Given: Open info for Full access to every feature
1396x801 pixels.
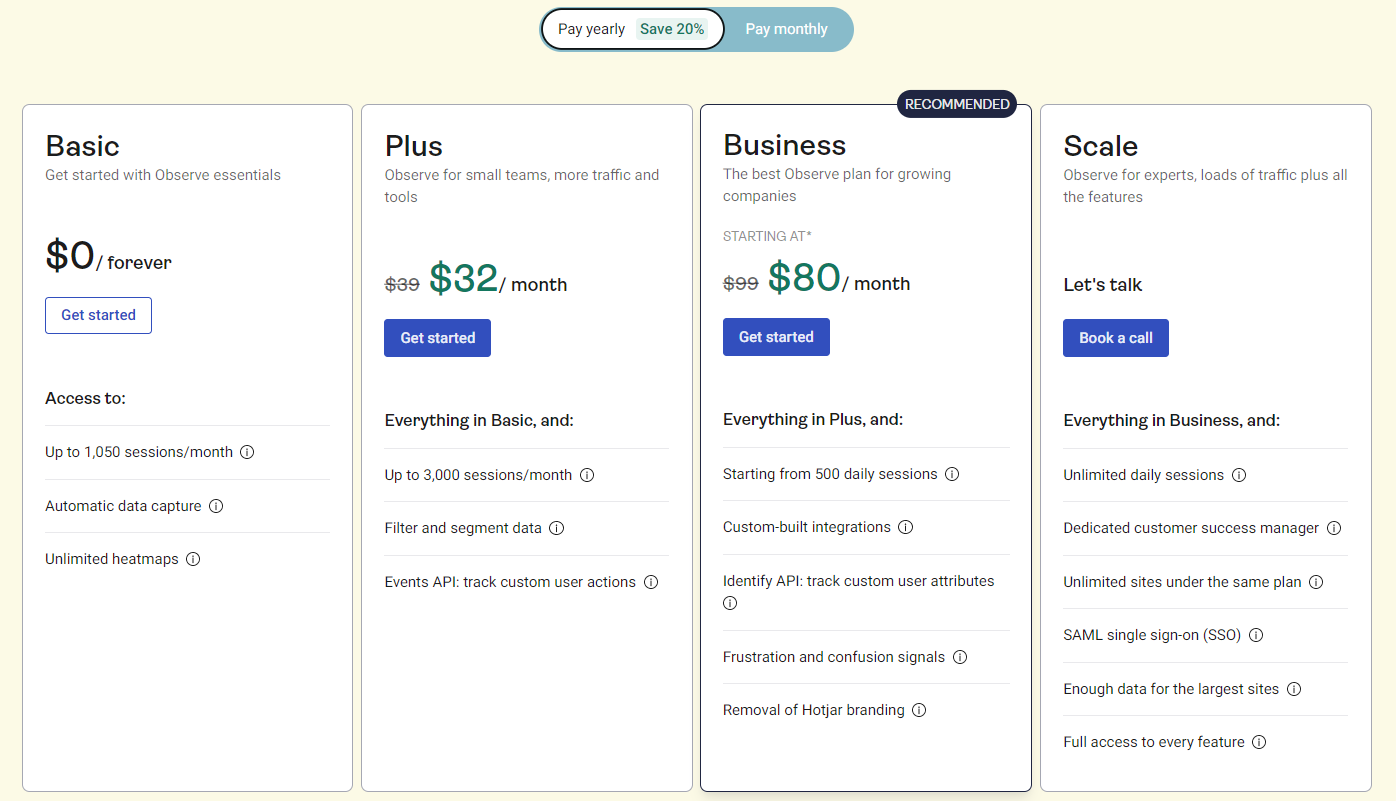Looking at the screenshot, I should point(1260,742).
